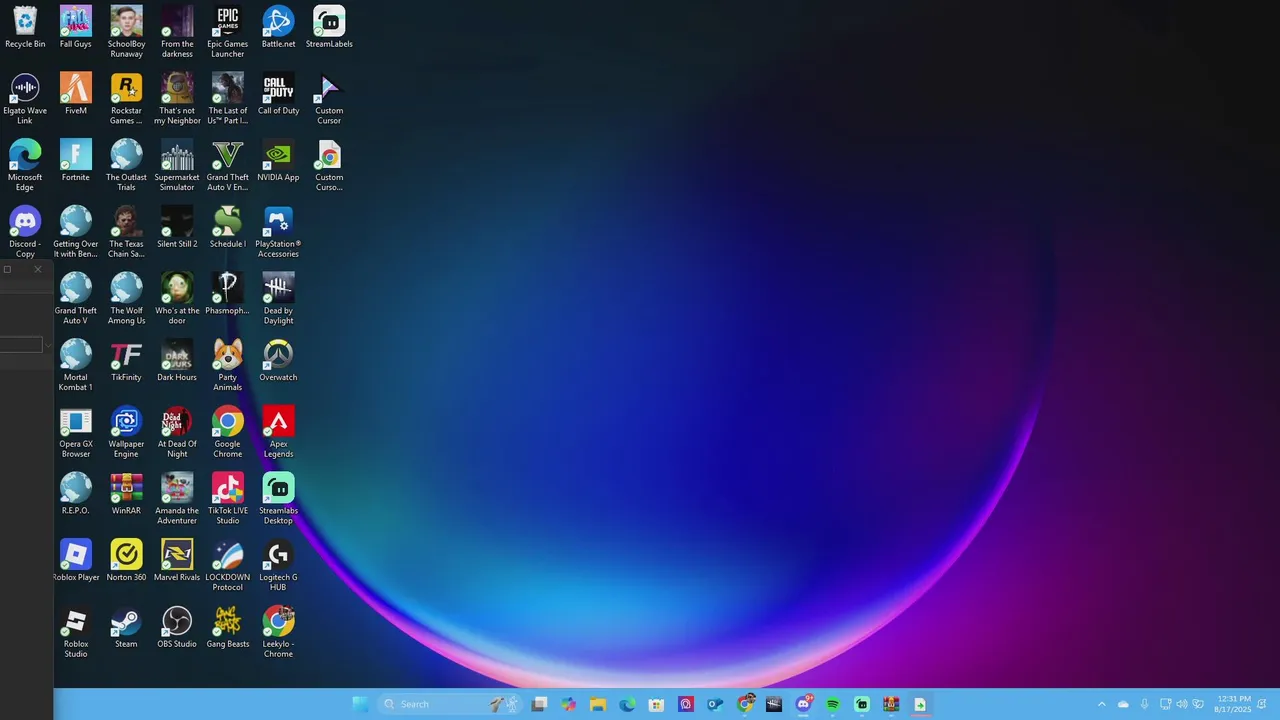Select the TikFinity desktop icon
Viewport: 1280px width, 720px height.
pos(126,360)
